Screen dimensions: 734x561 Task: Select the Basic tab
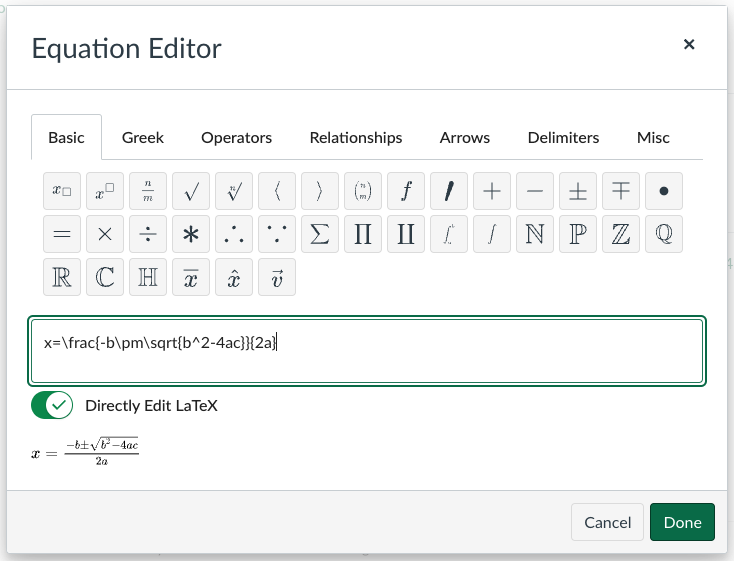[66, 138]
